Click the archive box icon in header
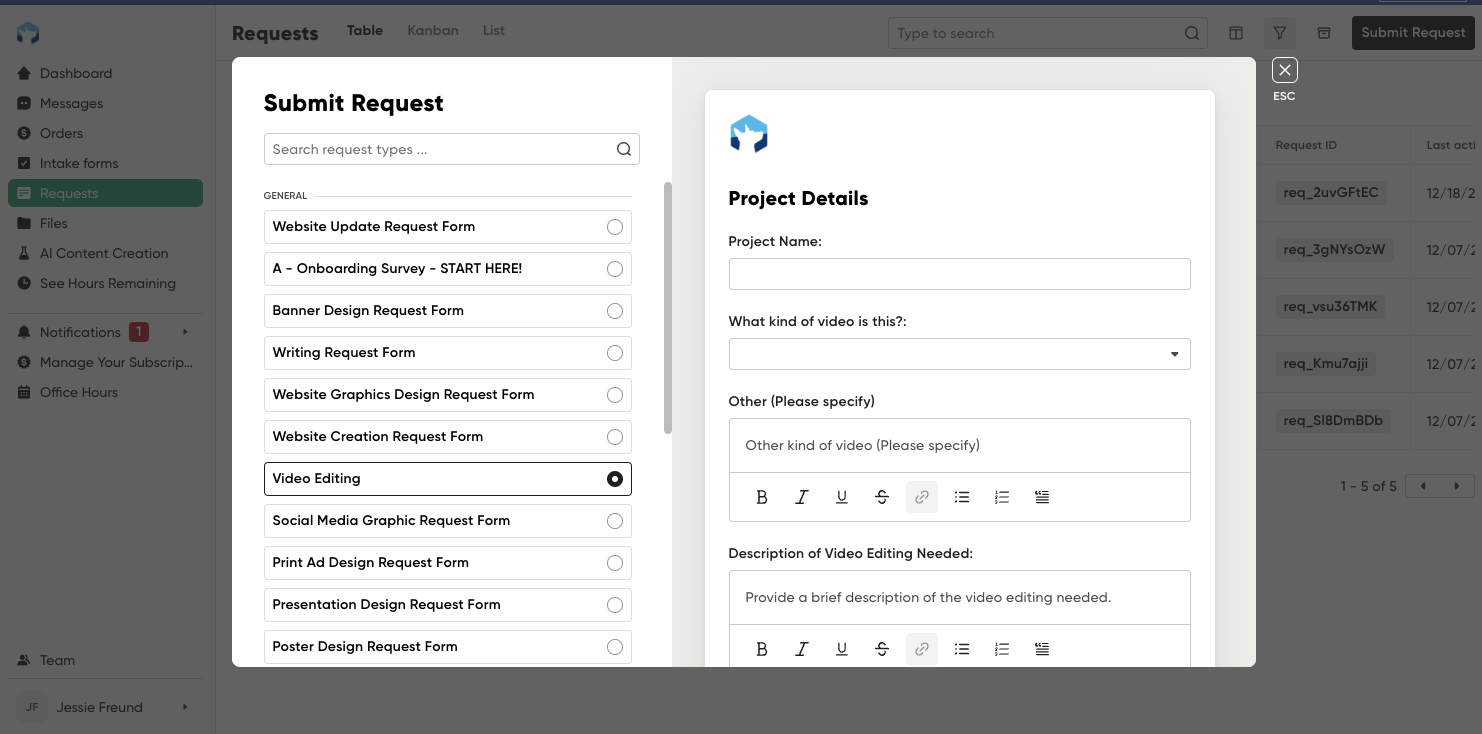 pyautogui.click(x=1323, y=33)
